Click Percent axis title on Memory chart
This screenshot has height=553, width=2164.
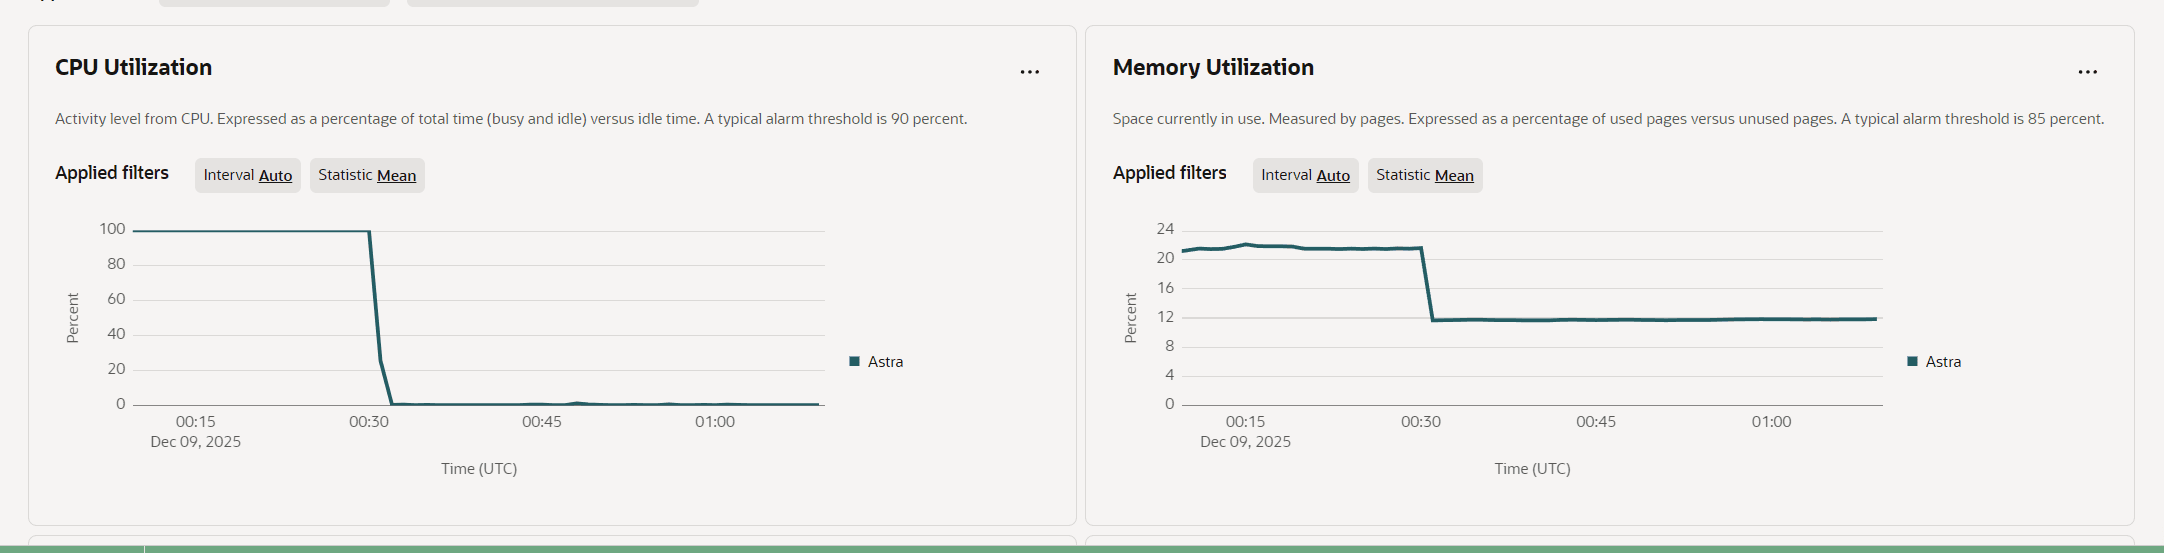tap(1131, 318)
